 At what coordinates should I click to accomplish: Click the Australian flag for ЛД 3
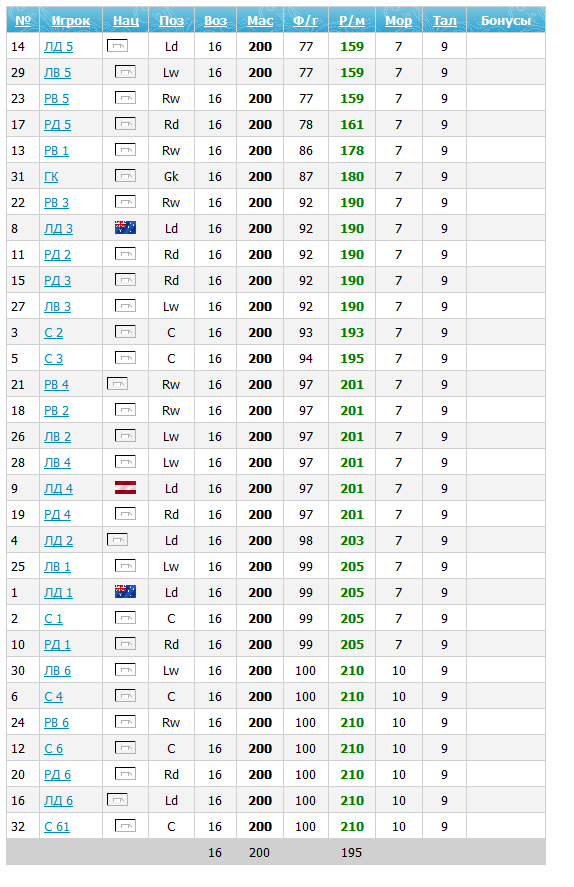coord(125,228)
